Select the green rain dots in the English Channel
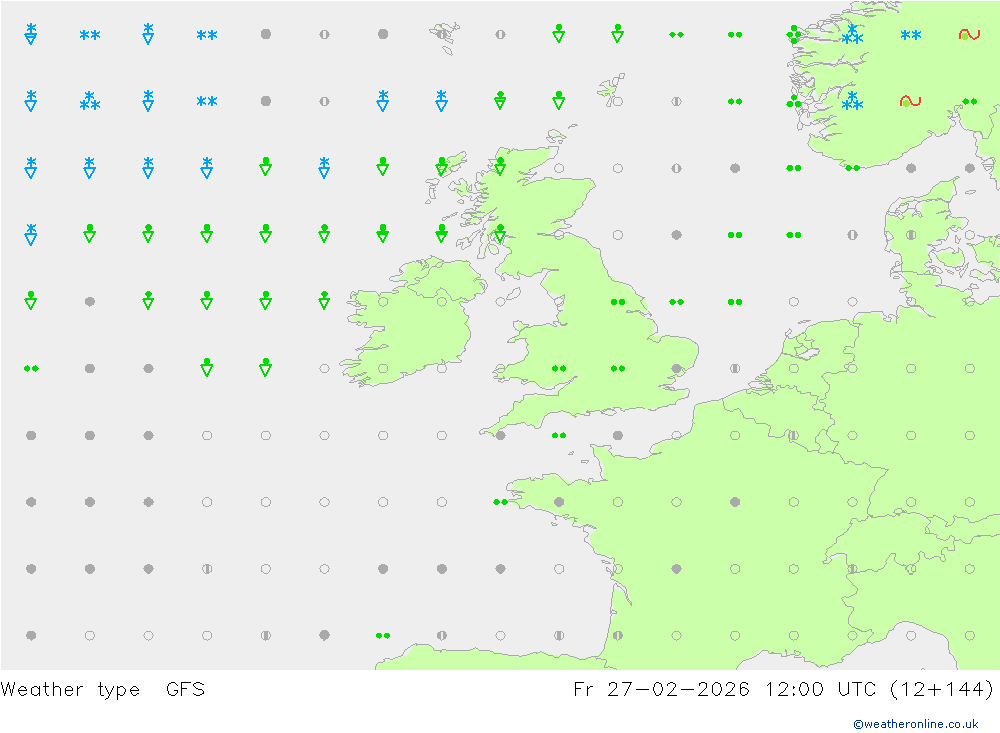The width and height of the screenshot is (1000, 733). click(x=559, y=435)
